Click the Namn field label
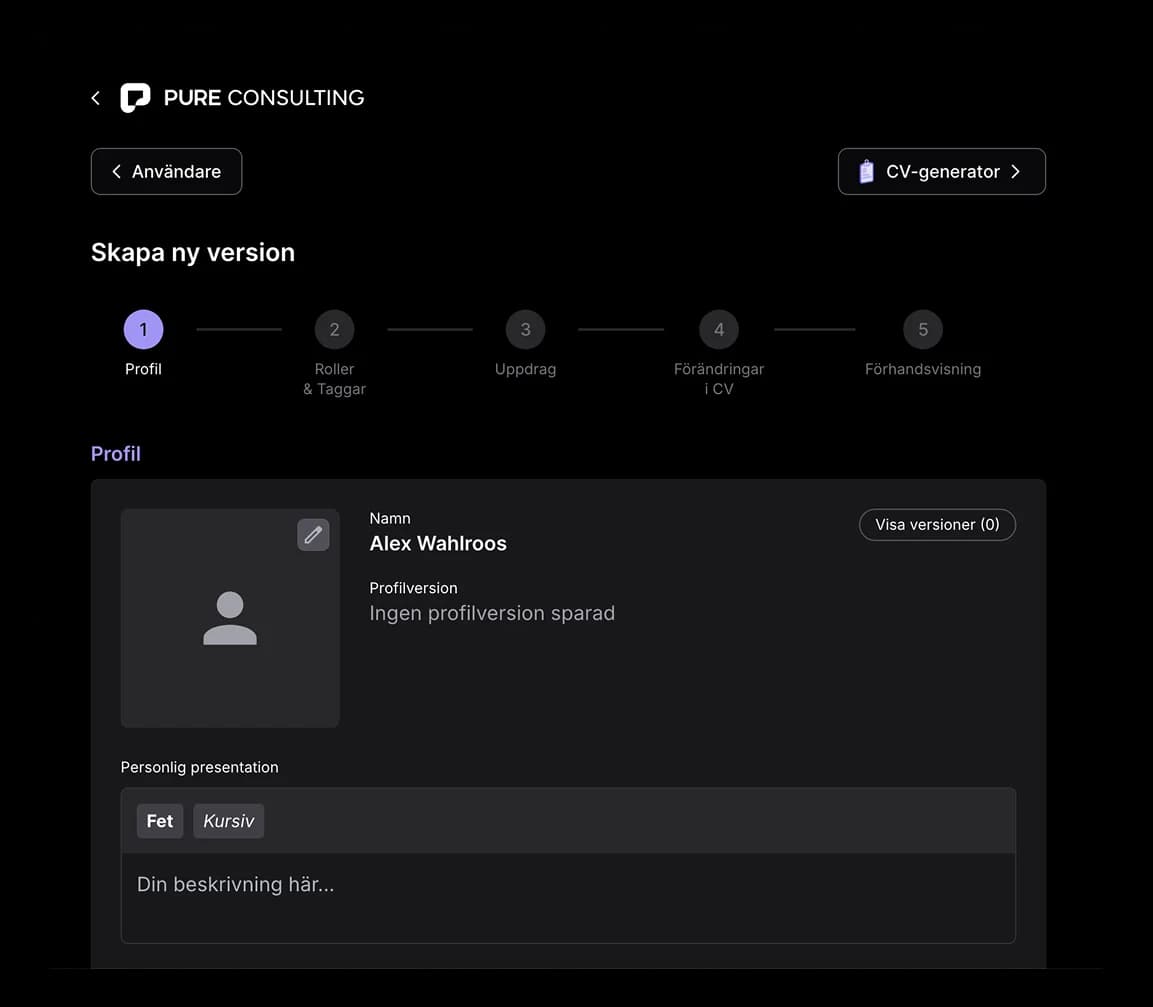 pyautogui.click(x=390, y=519)
